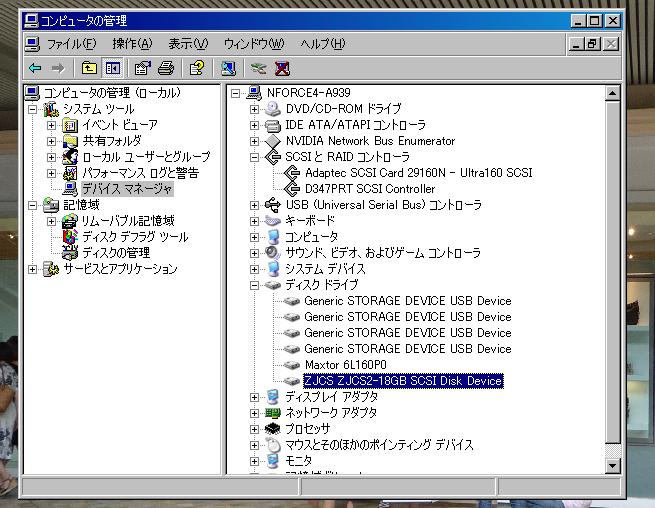Open the ヘルプ(H) menu

click(322, 43)
